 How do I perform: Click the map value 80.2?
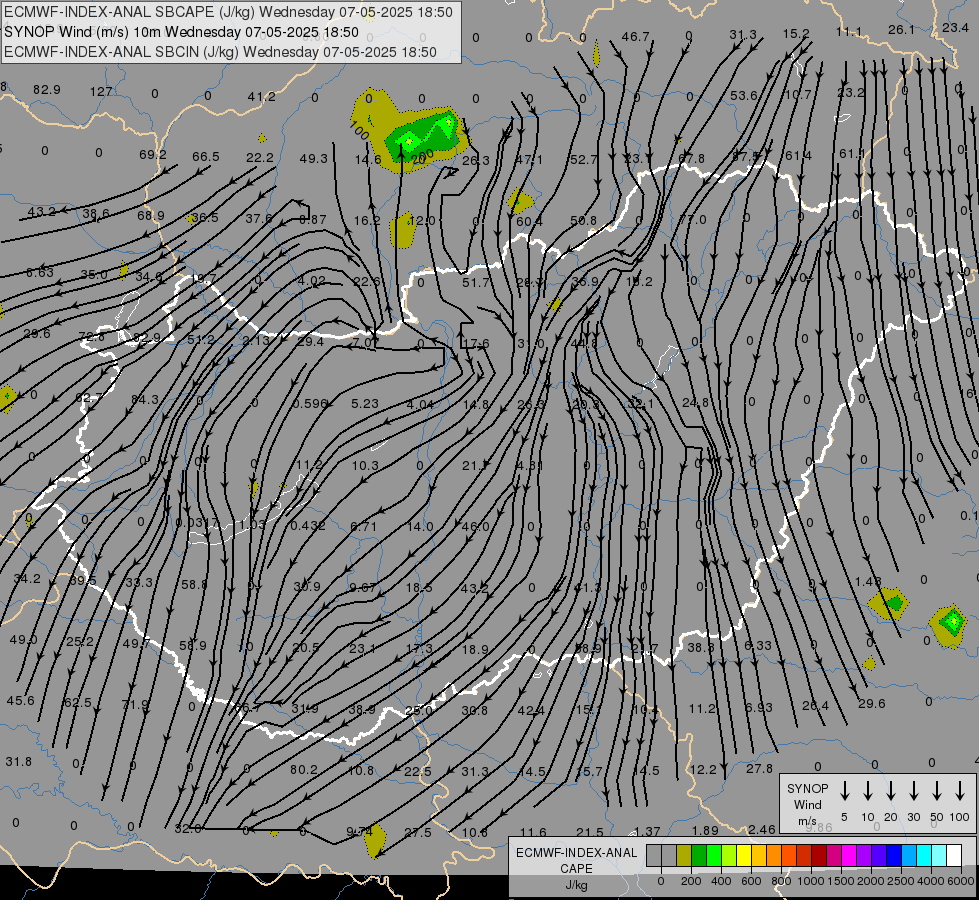click(303, 769)
